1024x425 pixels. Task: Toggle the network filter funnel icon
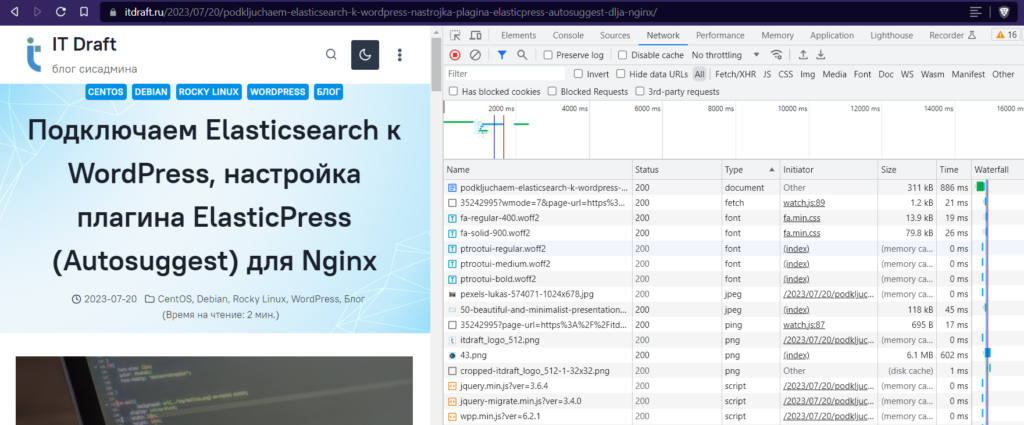pyautogui.click(x=502, y=55)
